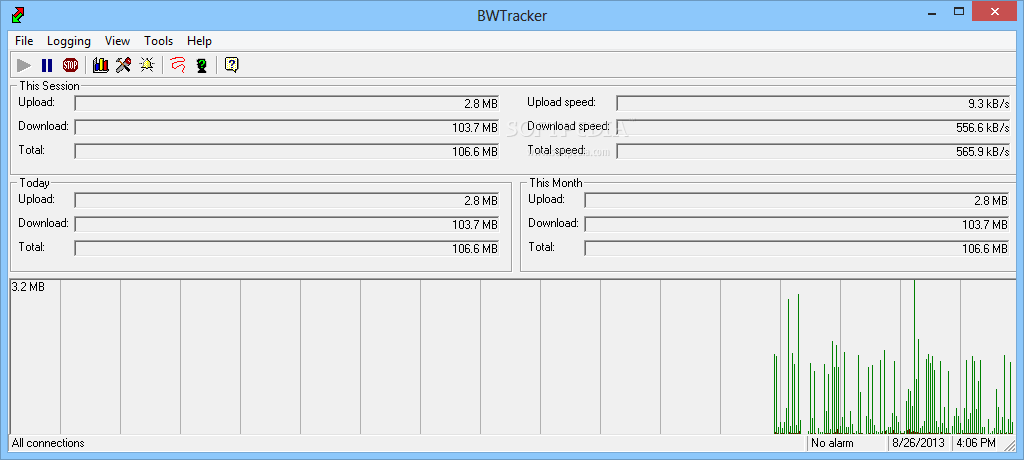The height and width of the screenshot is (460, 1024).
Task: Click the red squiggly line icon
Action: [178, 65]
